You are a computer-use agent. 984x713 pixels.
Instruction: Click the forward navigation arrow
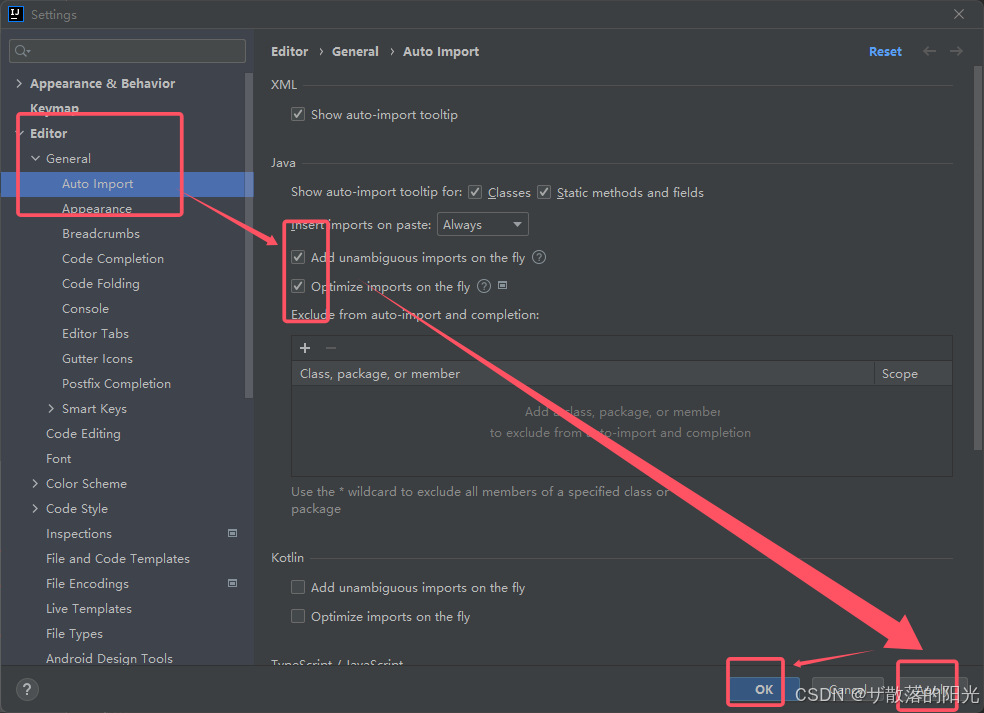[956, 51]
